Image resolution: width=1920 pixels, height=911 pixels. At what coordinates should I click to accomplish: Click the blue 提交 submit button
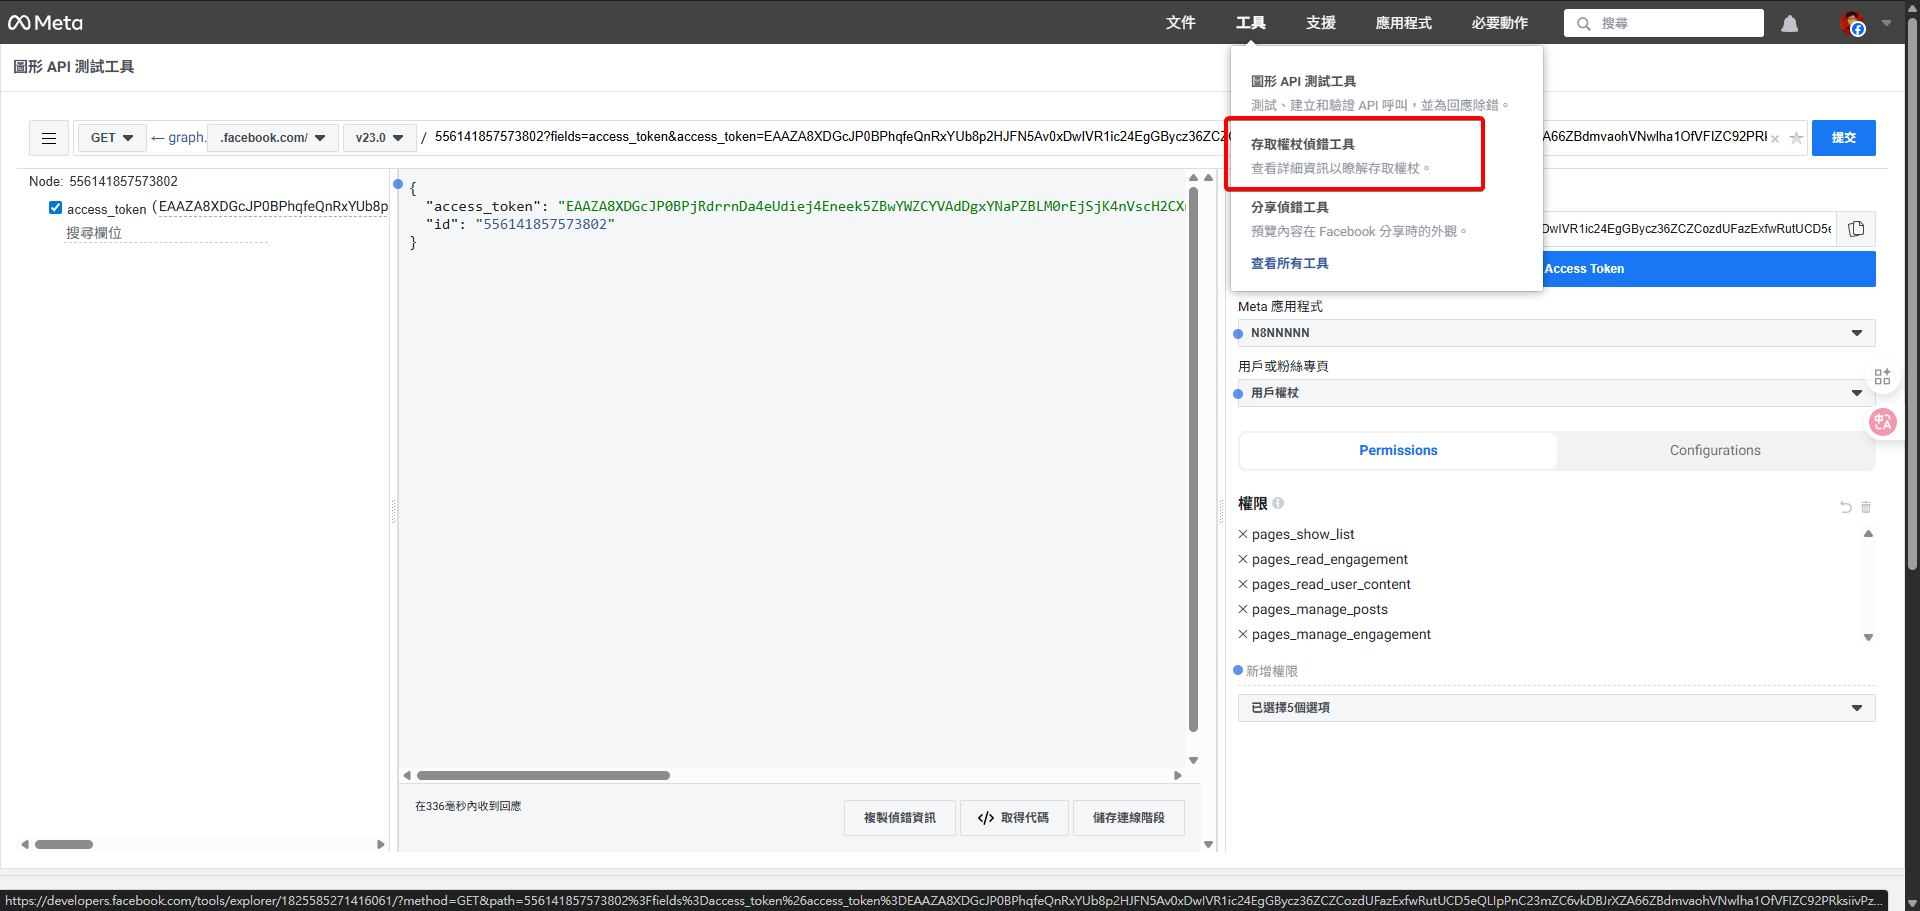1844,138
